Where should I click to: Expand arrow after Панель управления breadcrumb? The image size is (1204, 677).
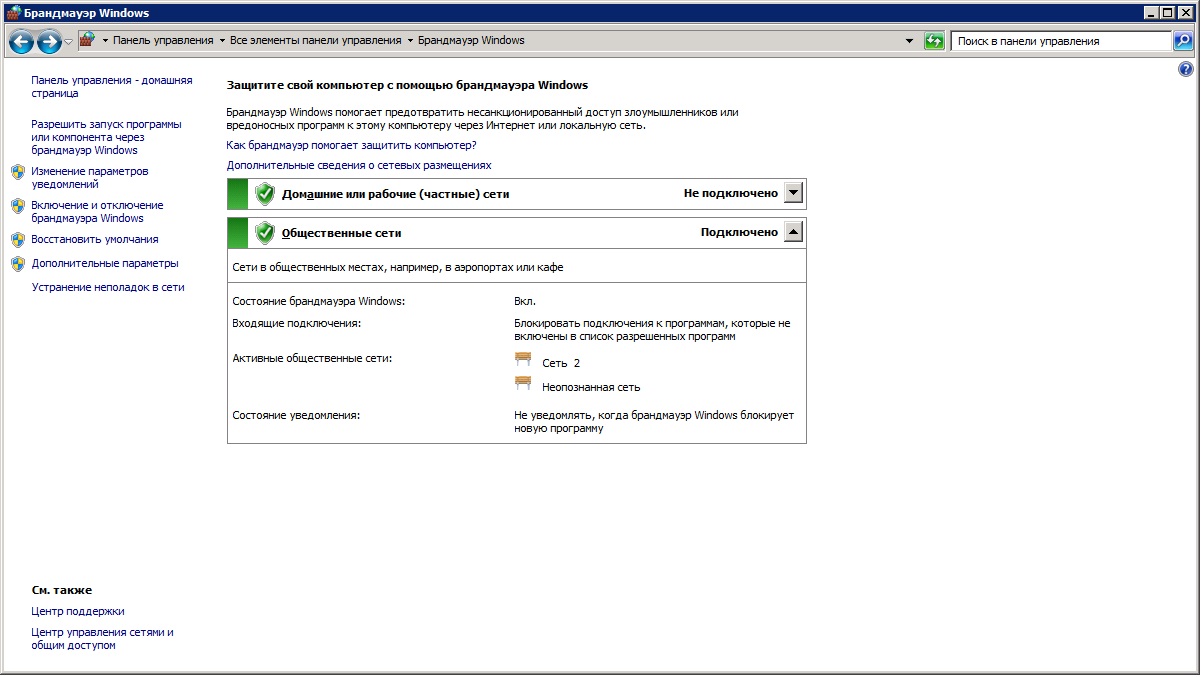[221, 41]
